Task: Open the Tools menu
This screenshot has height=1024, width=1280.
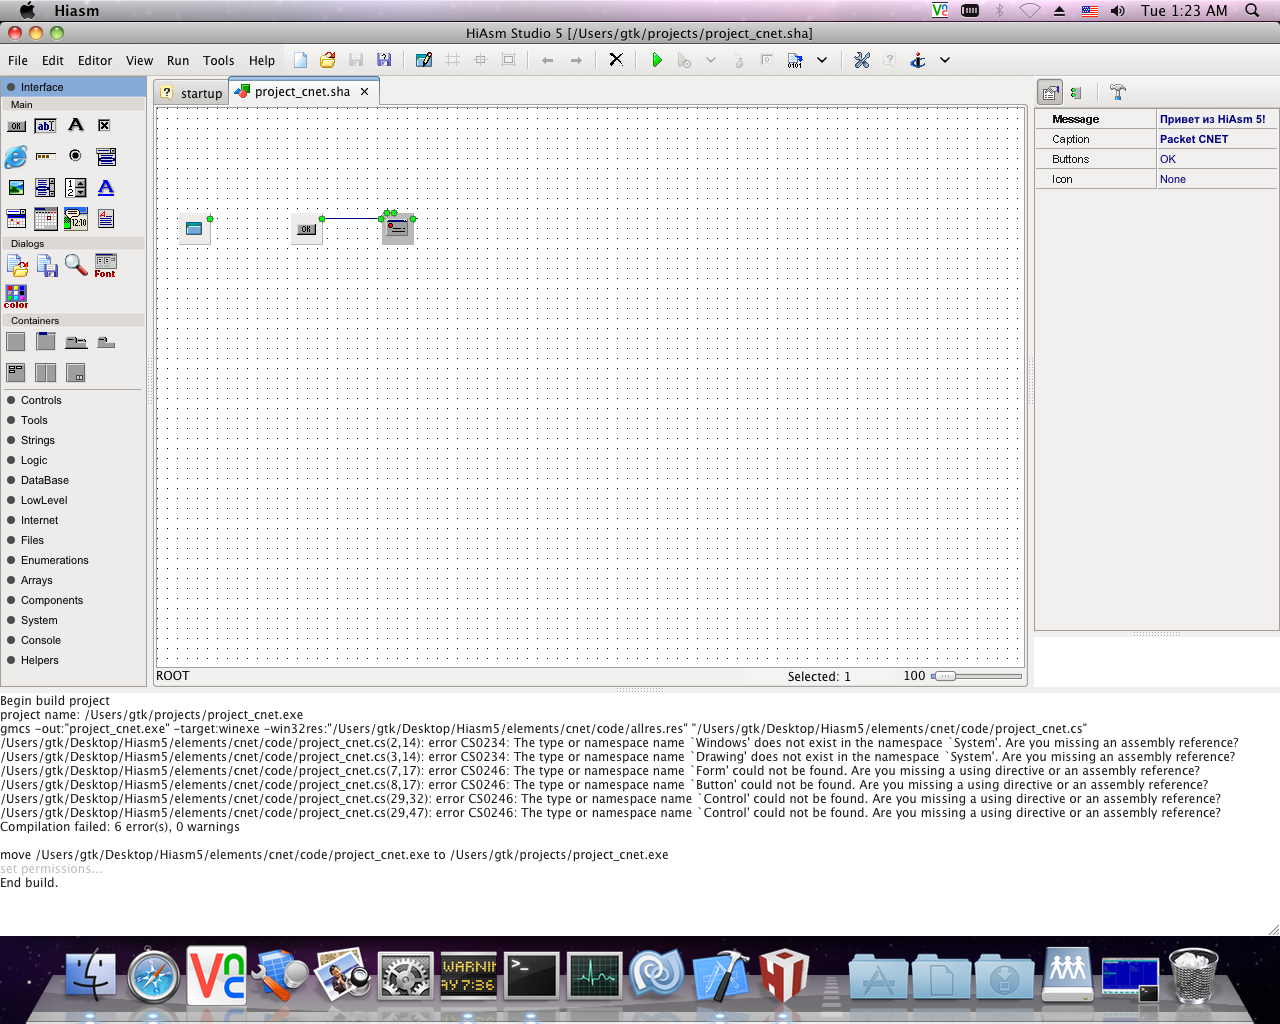Action: coord(218,61)
